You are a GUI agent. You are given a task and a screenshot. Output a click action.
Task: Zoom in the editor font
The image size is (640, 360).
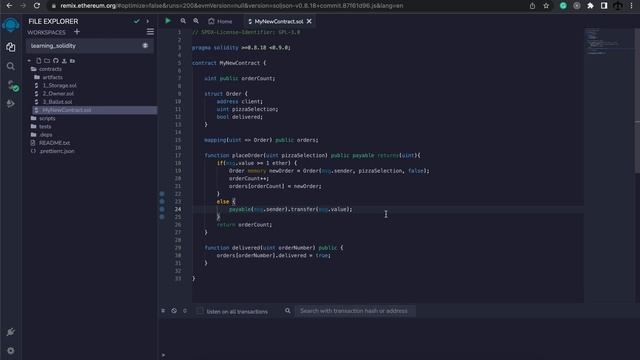(196, 21)
